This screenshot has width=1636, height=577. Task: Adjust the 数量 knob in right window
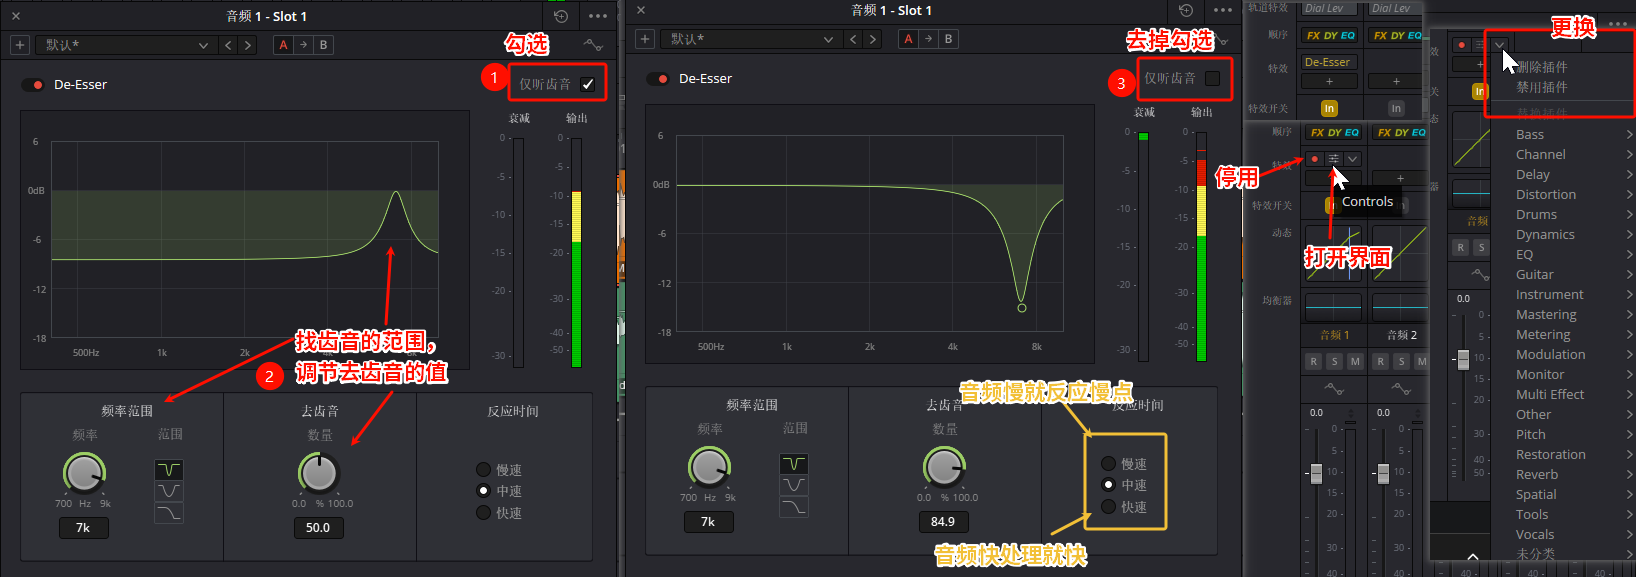(944, 467)
